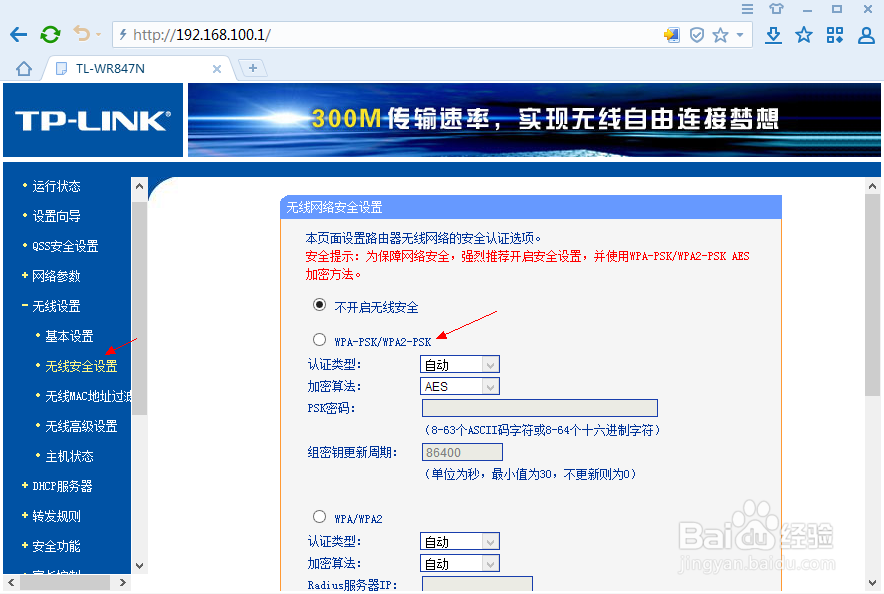Open the user account profile icon
The image size is (884, 594).
tap(866, 35)
